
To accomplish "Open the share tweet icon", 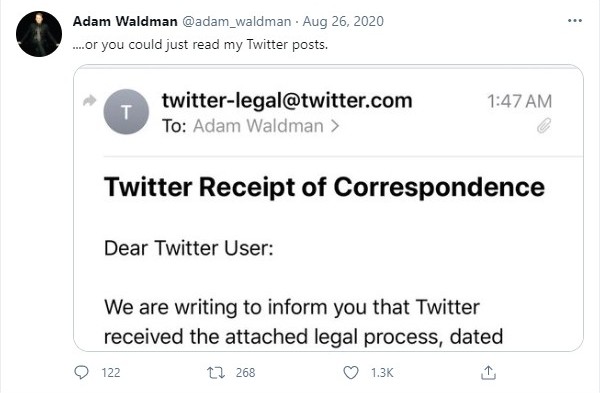I will [488, 372].
